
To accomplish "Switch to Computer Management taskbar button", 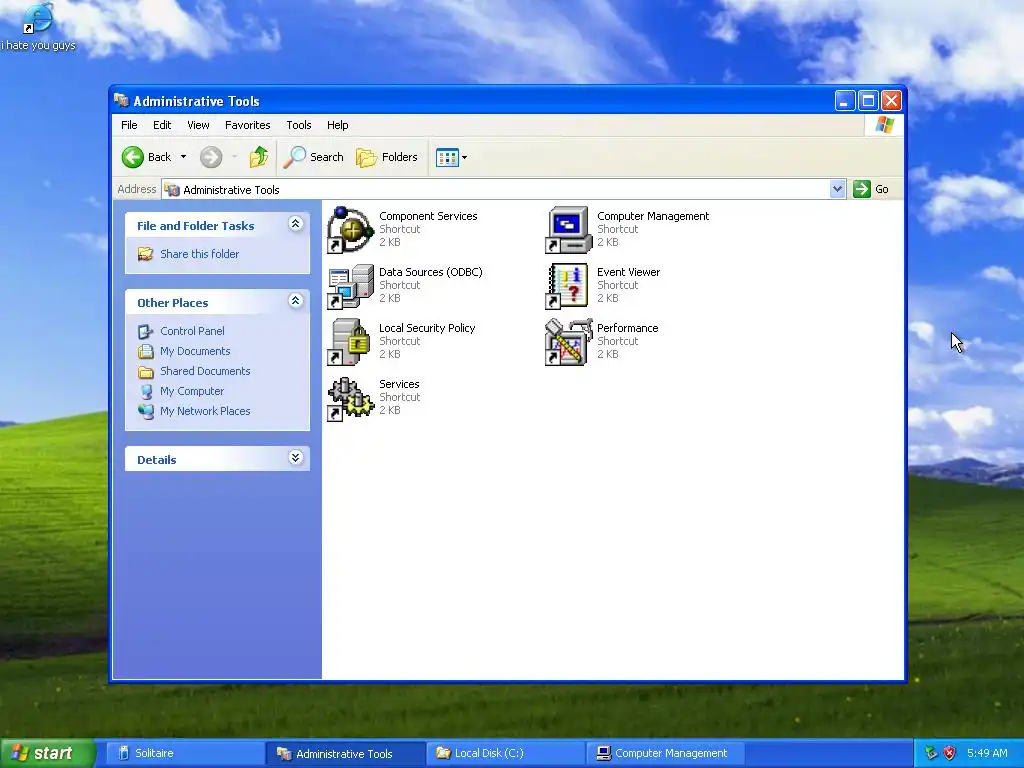I will tap(665, 753).
